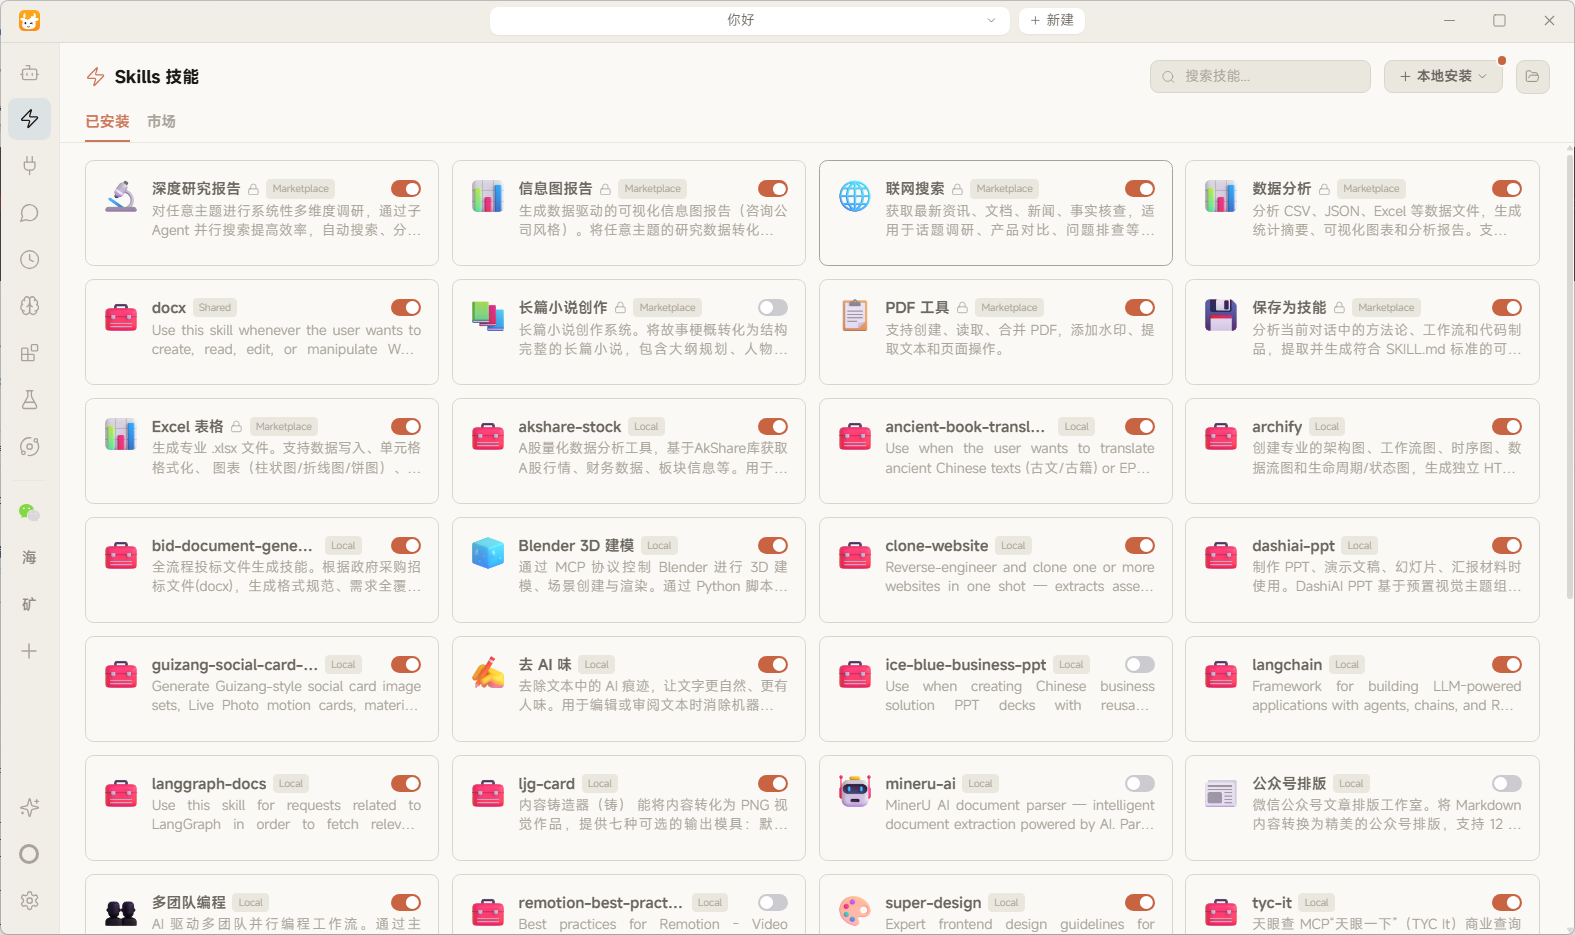Screen dimensions: 1575x935
Task: Click the 联网搜索 globe icon
Action: (854, 197)
